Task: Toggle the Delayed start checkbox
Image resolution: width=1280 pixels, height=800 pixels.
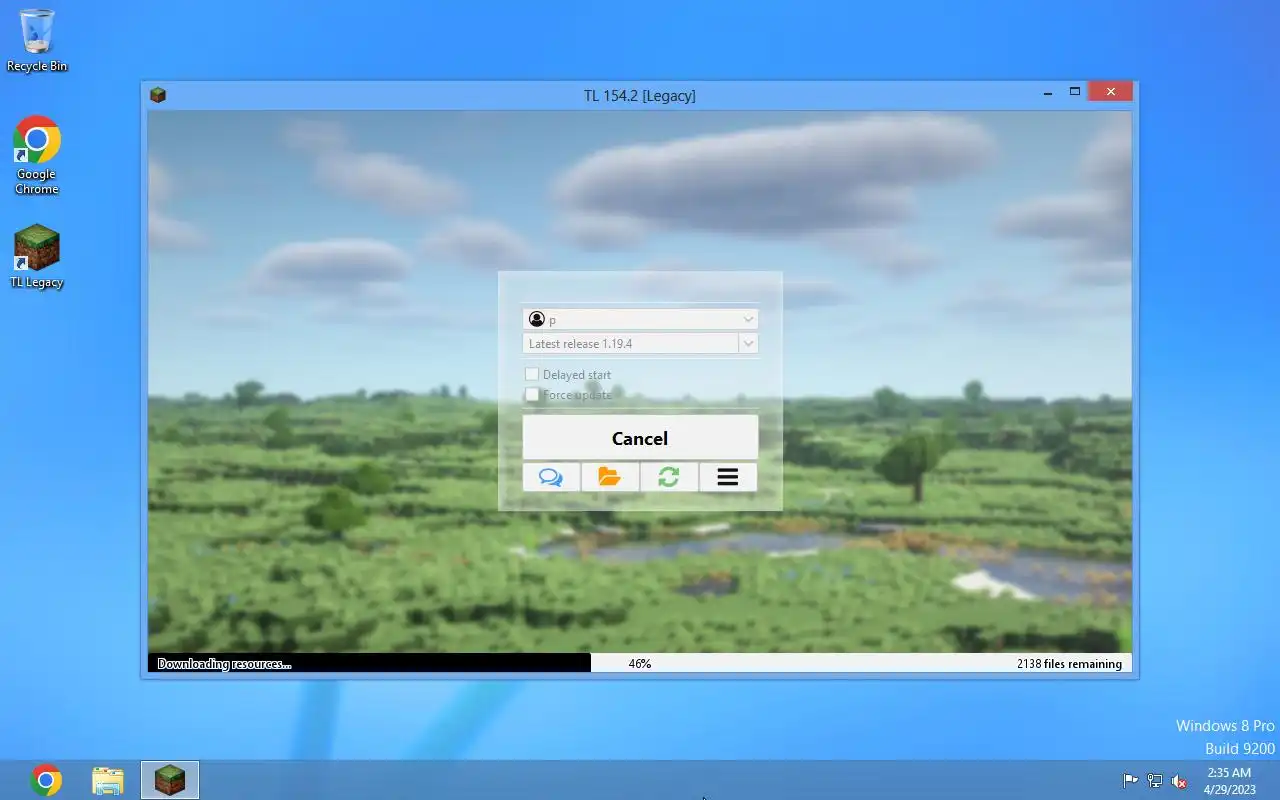Action: 532,374
